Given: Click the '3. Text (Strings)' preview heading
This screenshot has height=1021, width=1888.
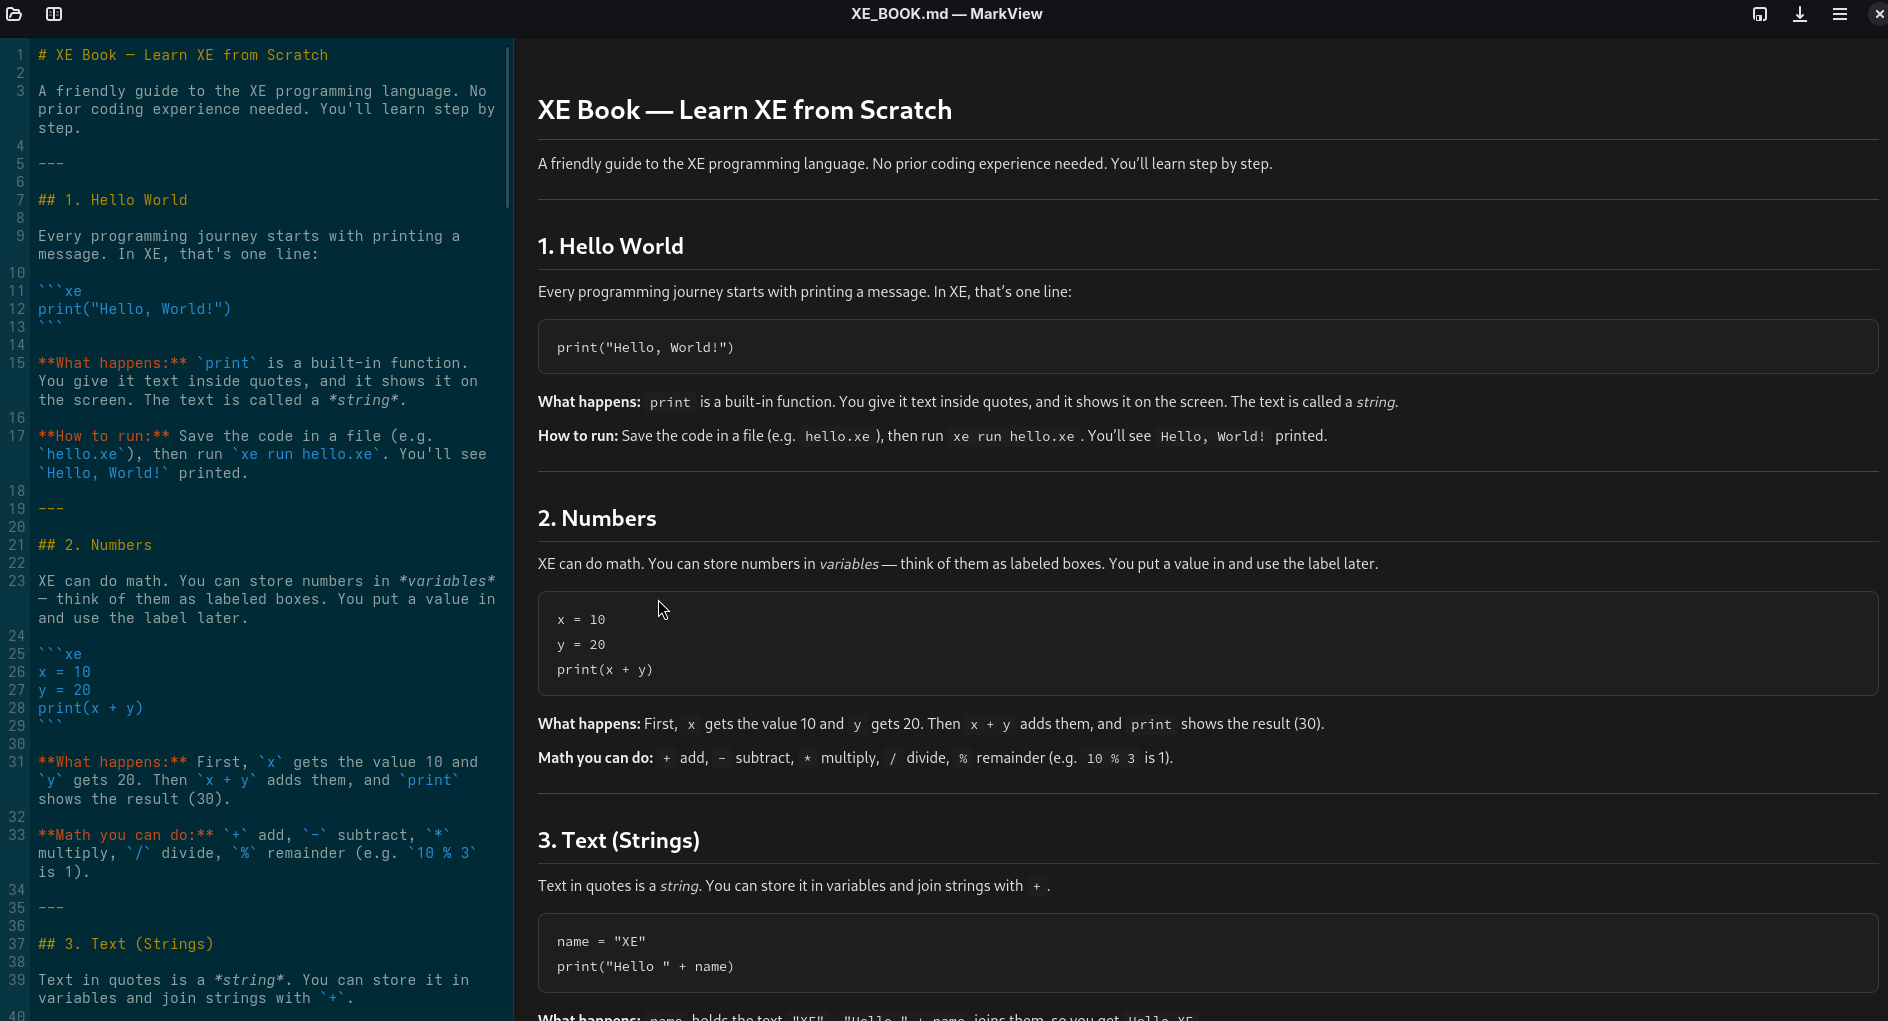Looking at the screenshot, I should [x=618, y=840].
